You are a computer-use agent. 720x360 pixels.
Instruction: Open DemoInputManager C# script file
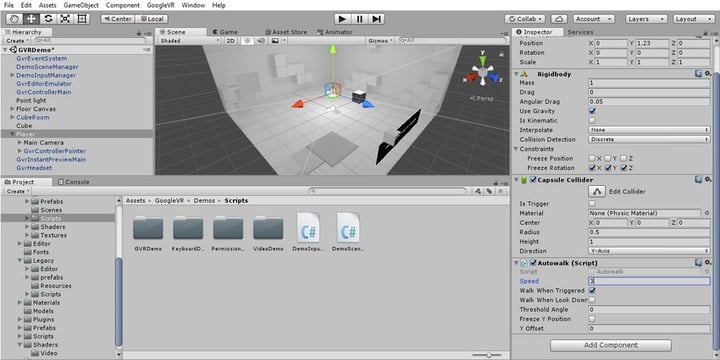(308, 232)
